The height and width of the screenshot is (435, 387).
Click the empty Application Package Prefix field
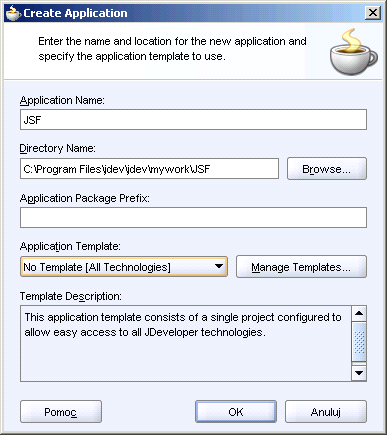point(193,218)
